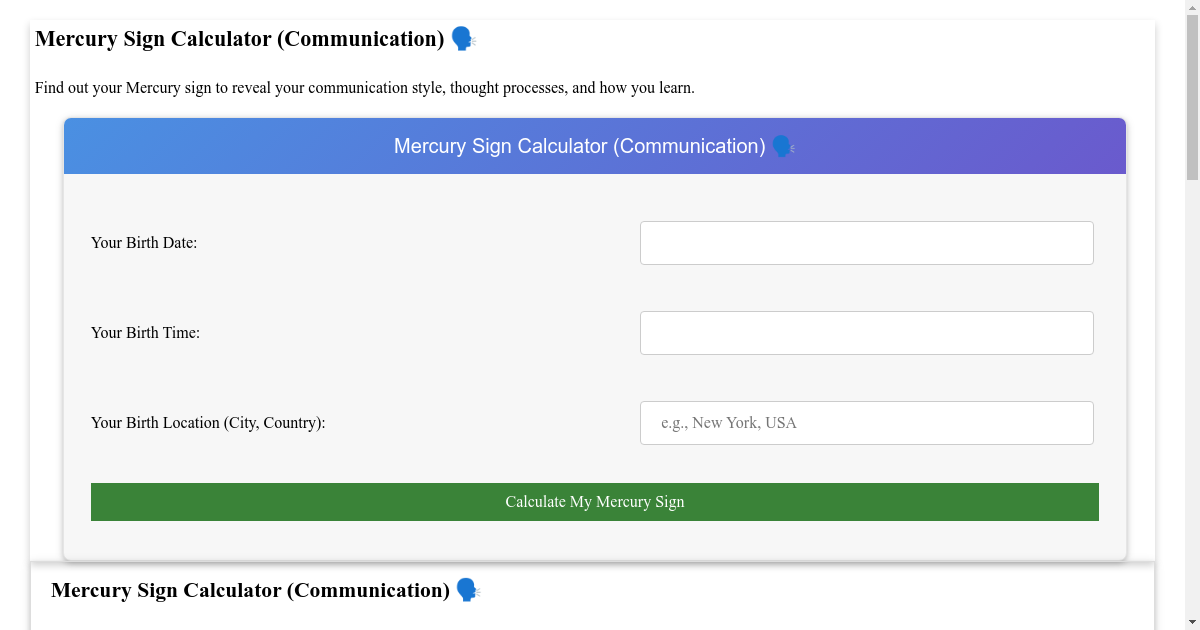The height and width of the screenshot is (630, 1200).
Task: Click inside the Birth Time input field
Action: (866, 332)
